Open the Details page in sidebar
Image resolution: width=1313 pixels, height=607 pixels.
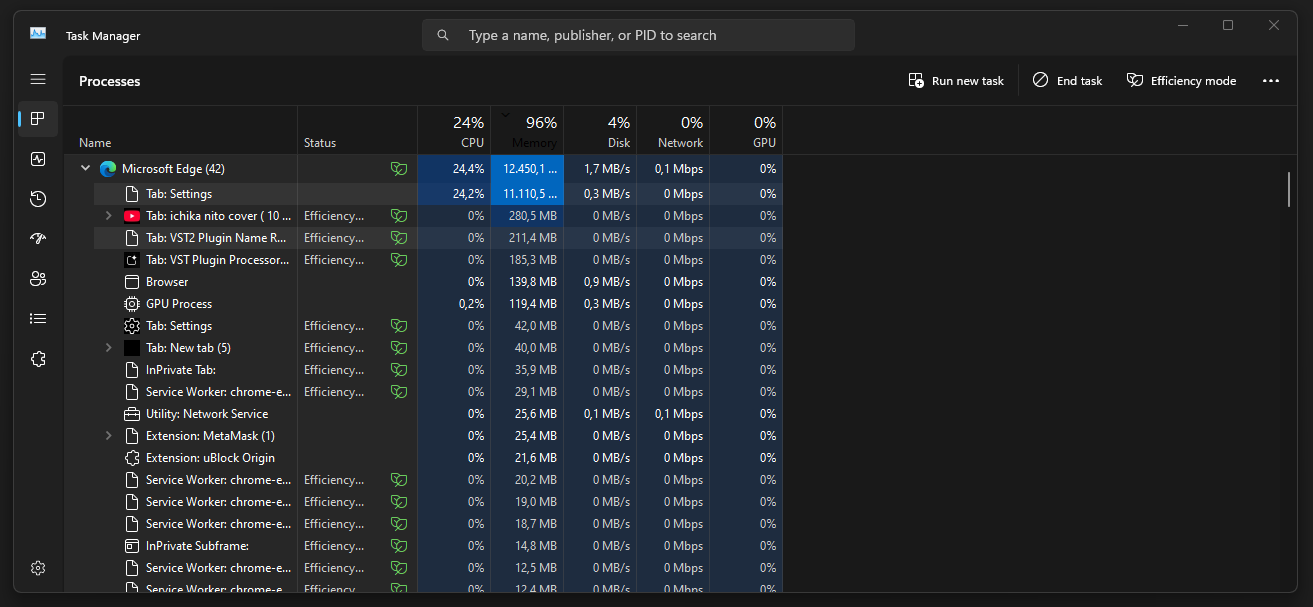pyautogui.click(x=38, y=319)
